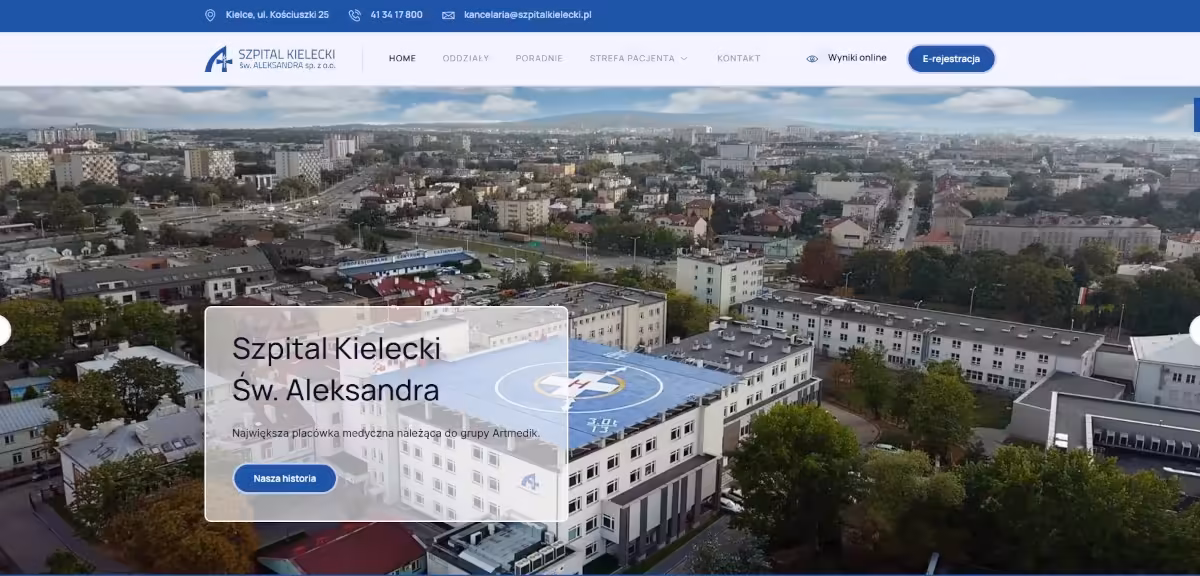The width and height of the screenshot is (1200, 576).
Task: Click the blue side tab at right edge
Action: click(x=1196, y=115)
